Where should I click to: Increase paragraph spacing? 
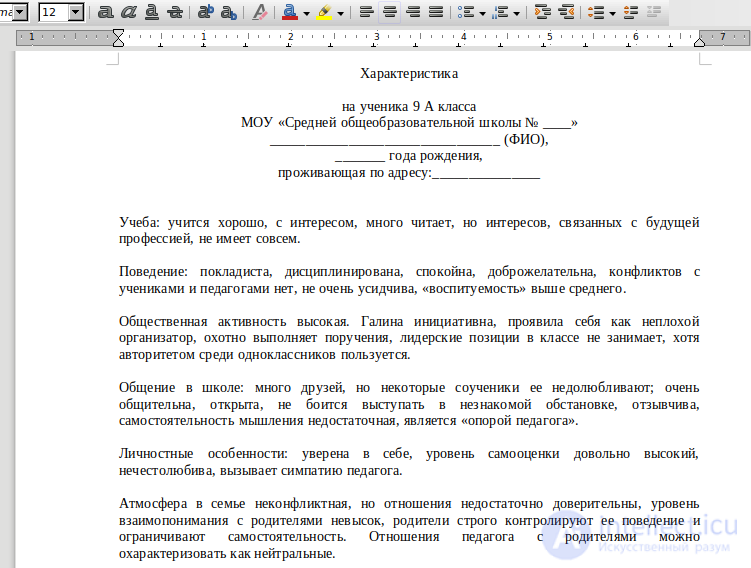[631, 12]
